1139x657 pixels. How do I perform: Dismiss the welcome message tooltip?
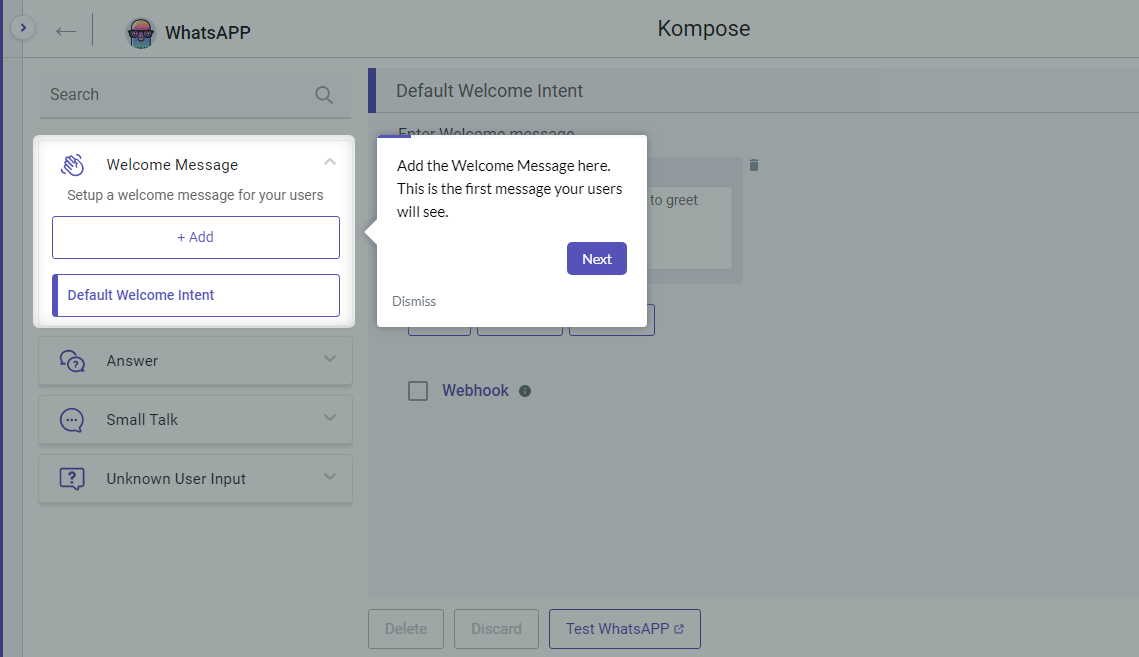point(414,301)
